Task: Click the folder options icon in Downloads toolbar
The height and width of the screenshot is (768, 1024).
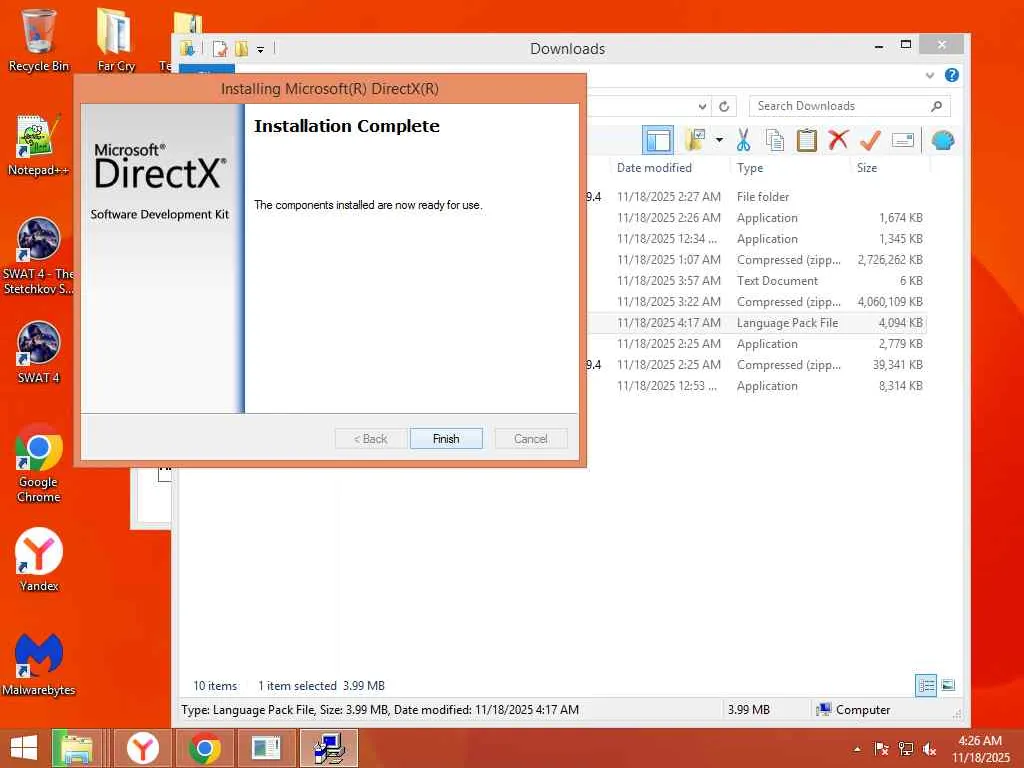Action: [695, 140]
